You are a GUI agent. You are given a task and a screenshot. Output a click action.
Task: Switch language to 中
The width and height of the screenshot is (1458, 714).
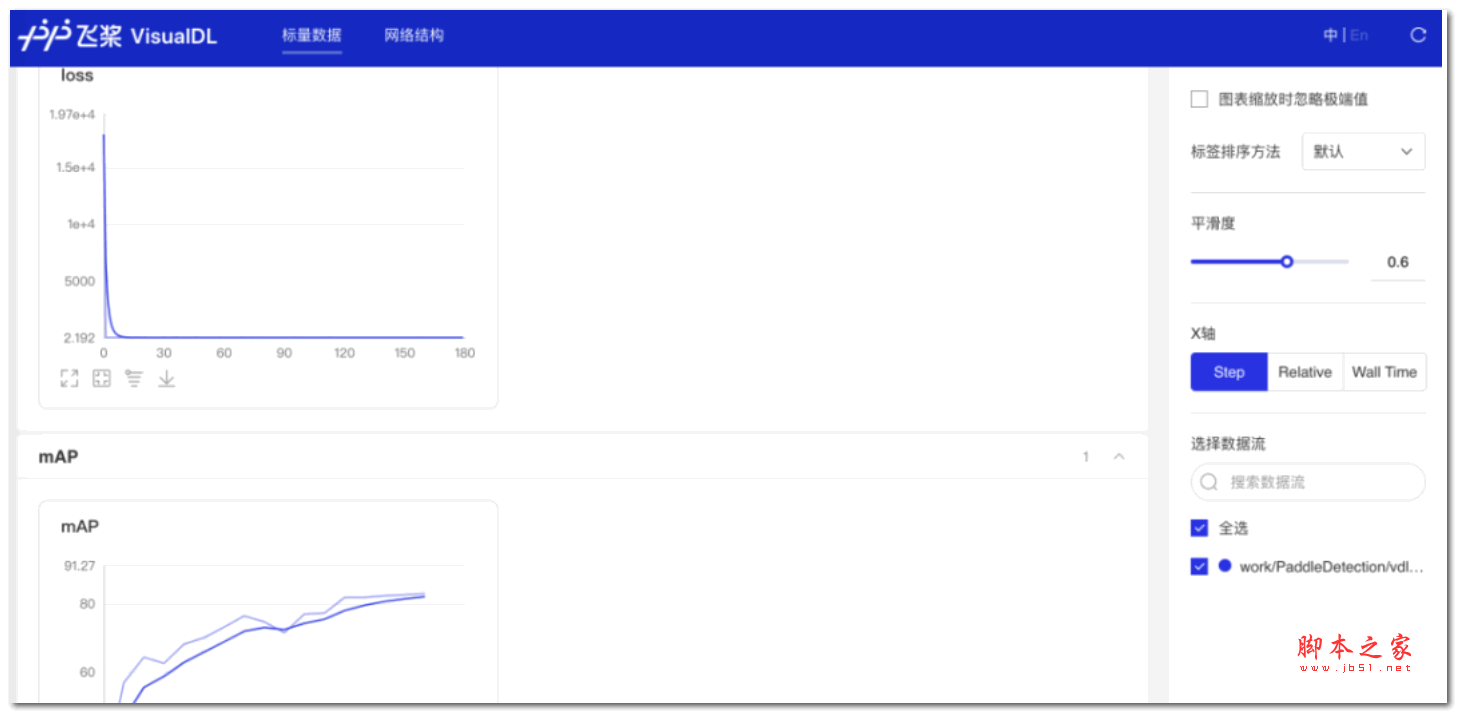(x=1331, y=35)
